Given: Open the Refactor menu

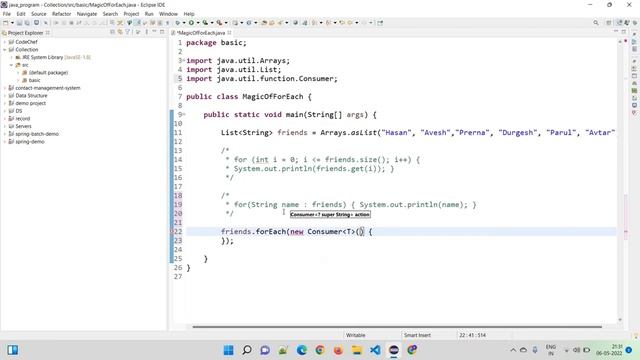Looking at the screenshot, I should pyautogui.click(x=62, y=14).
